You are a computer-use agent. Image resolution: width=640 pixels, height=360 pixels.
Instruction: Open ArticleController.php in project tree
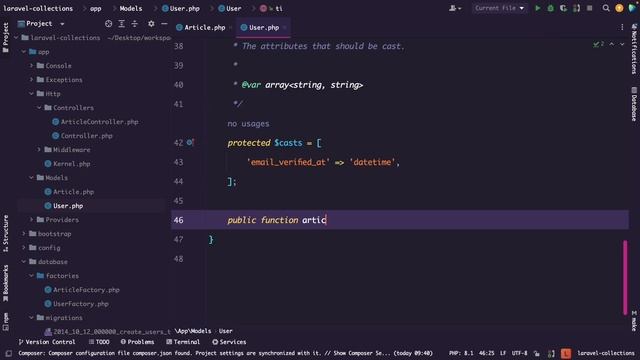point(96,122)
